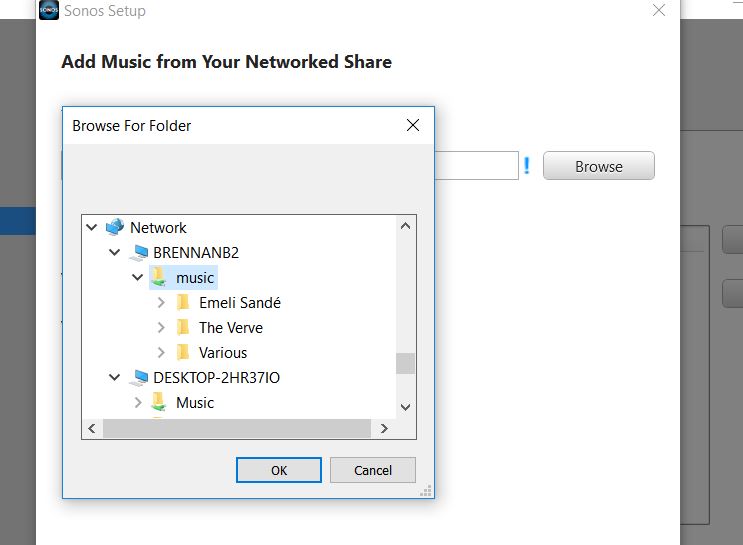Screen dimensions: 743x545
Task: Click the shared music folder icon under BRENNANB2
Action: coord(159,277)
